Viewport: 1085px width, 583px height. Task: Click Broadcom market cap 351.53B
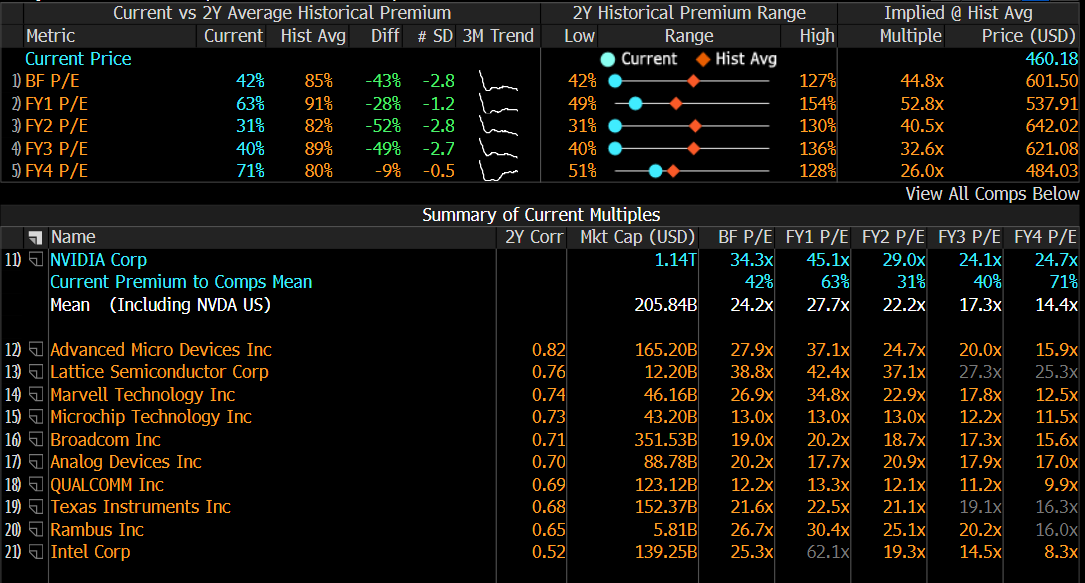666,440
